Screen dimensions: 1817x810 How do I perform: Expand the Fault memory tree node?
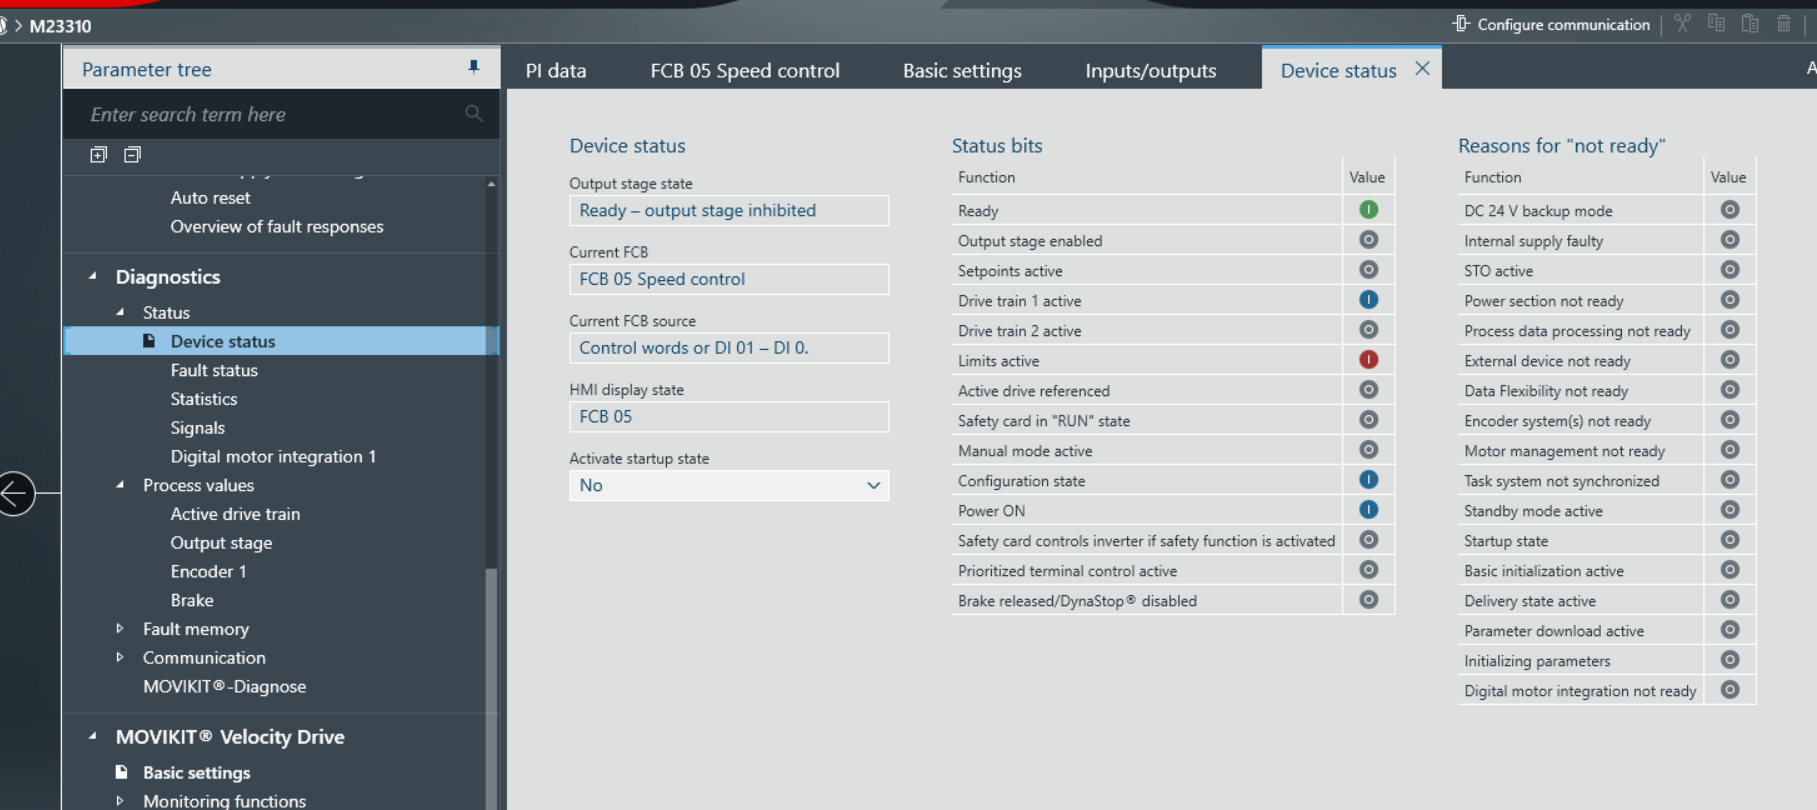coord(120,628)
